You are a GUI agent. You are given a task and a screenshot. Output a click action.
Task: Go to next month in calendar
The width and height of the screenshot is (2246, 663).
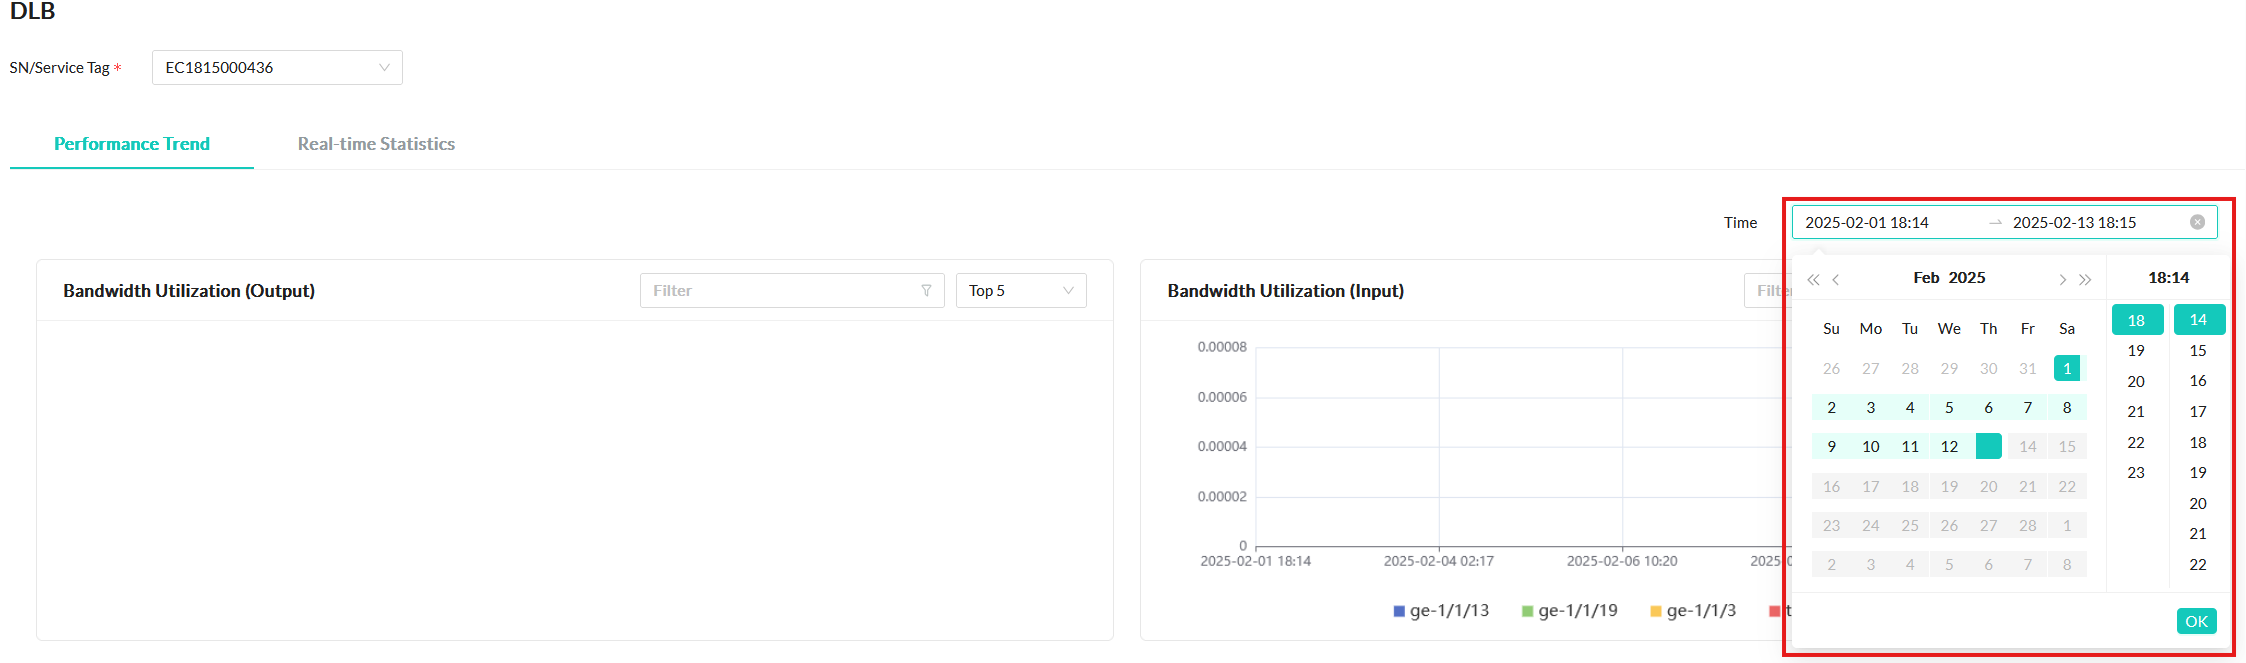(2062, 279)
